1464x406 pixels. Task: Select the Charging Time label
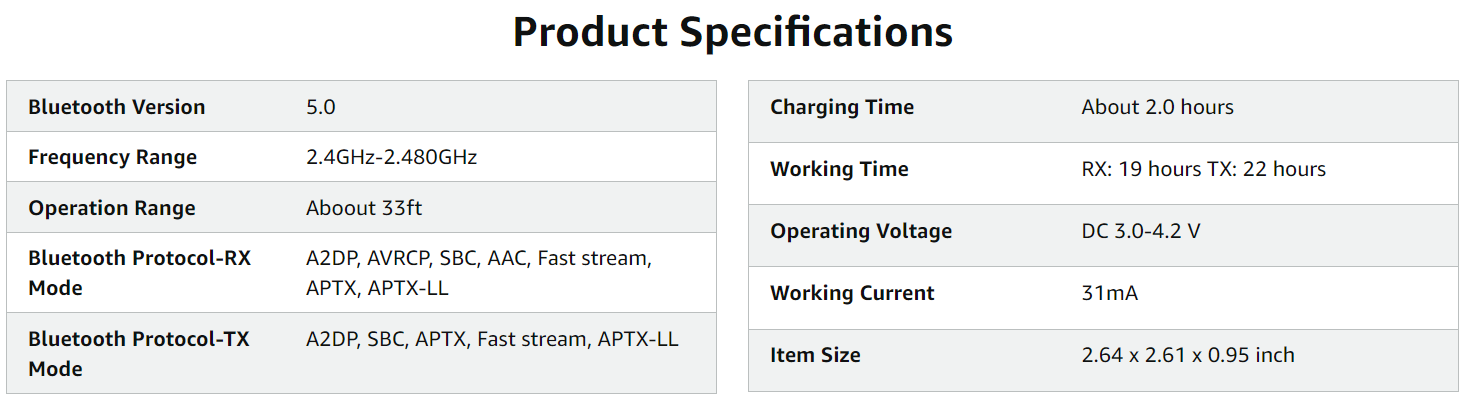[x=842, y=107]
